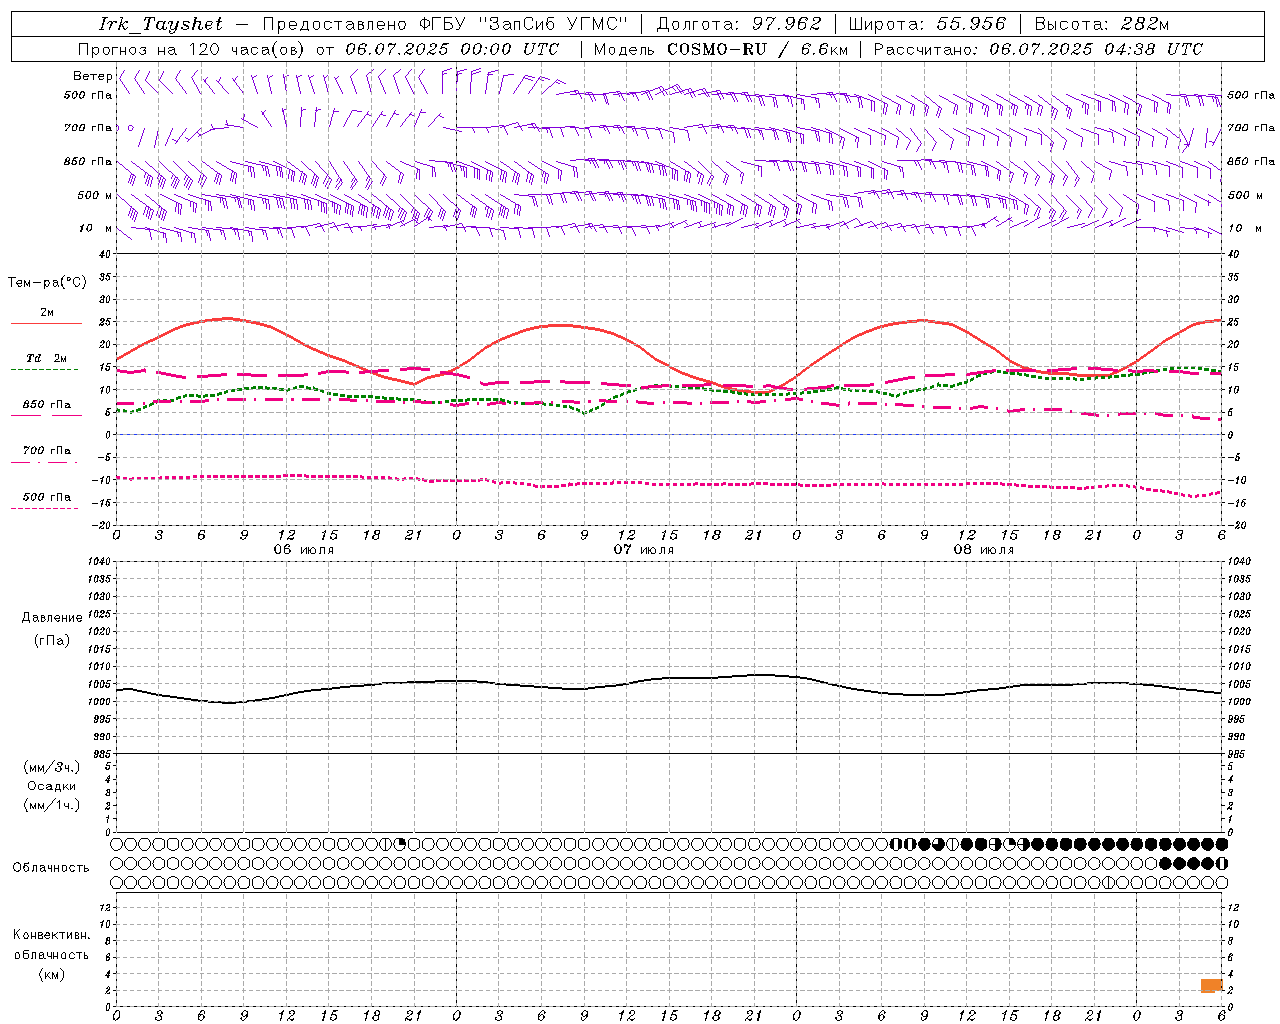Click the (км) unit label under convective cloudiness

(51, 974)
